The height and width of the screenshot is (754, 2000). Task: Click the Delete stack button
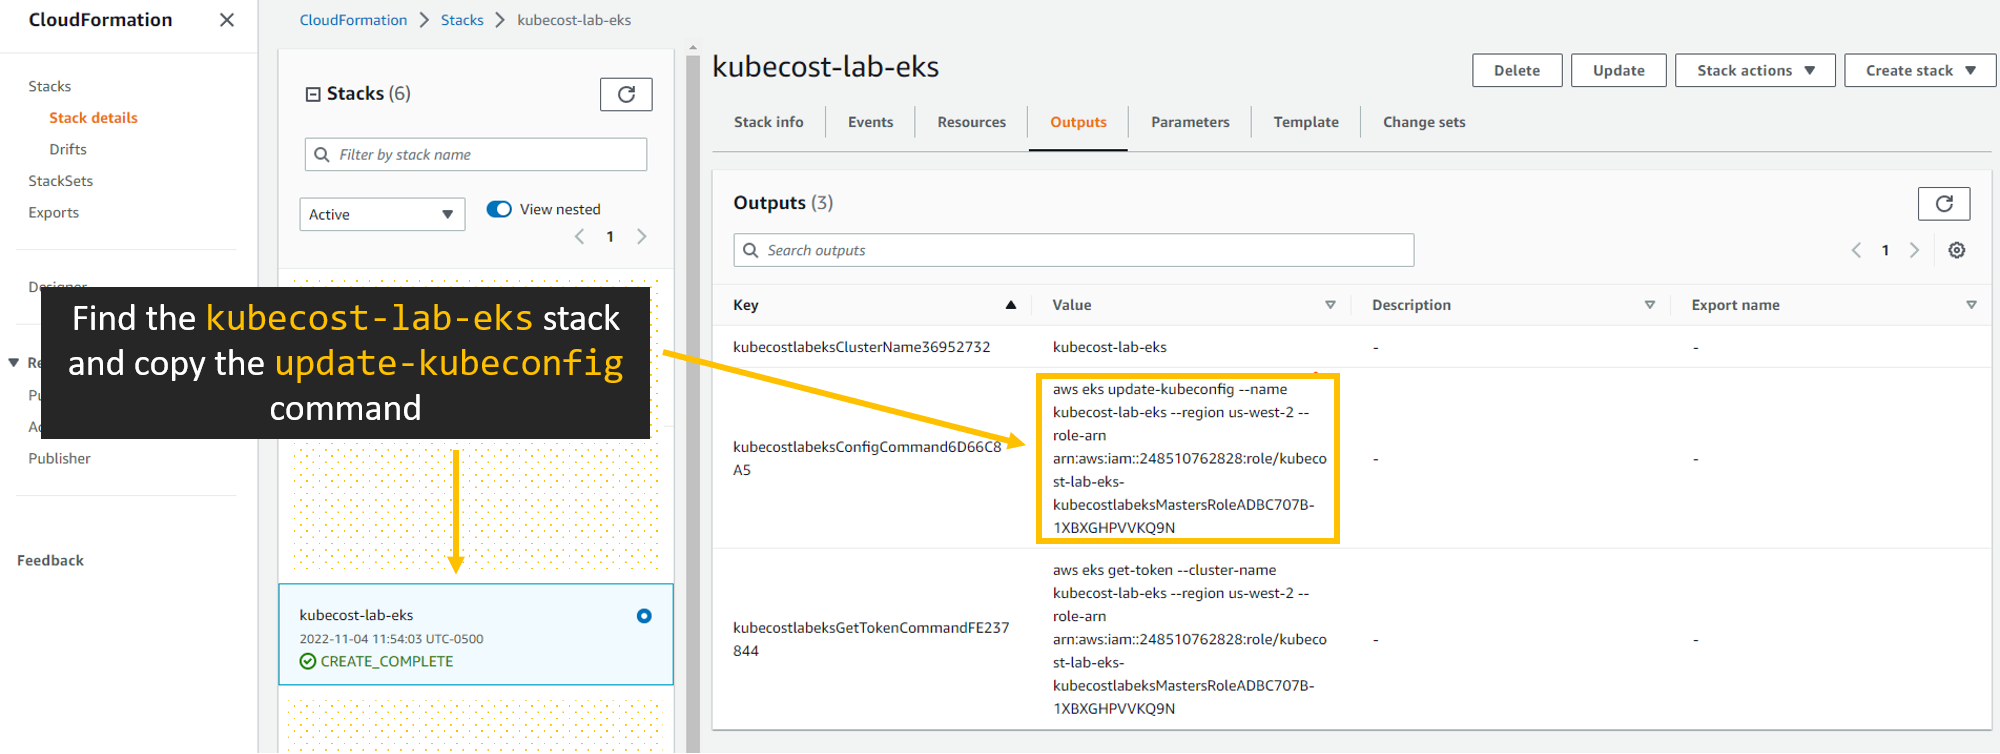(x=1517, y=70)
